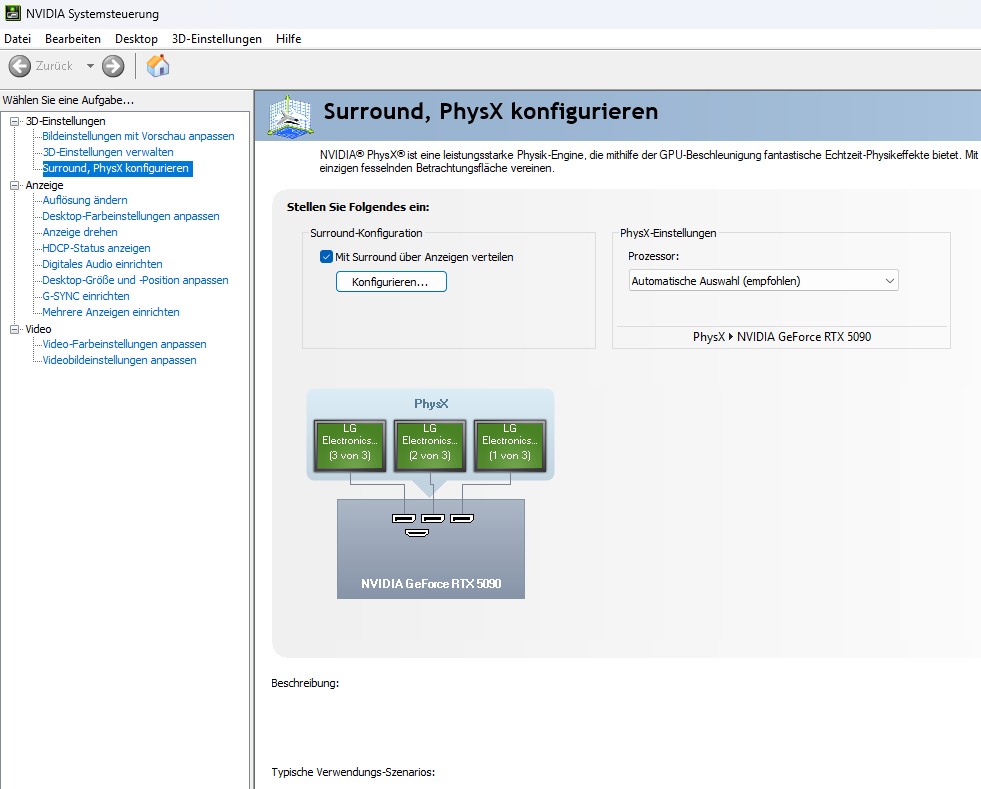Open Bildeinstellungen mit Vorschau anpassen
This screenshot has width=981, height=789.
[138, 136]
